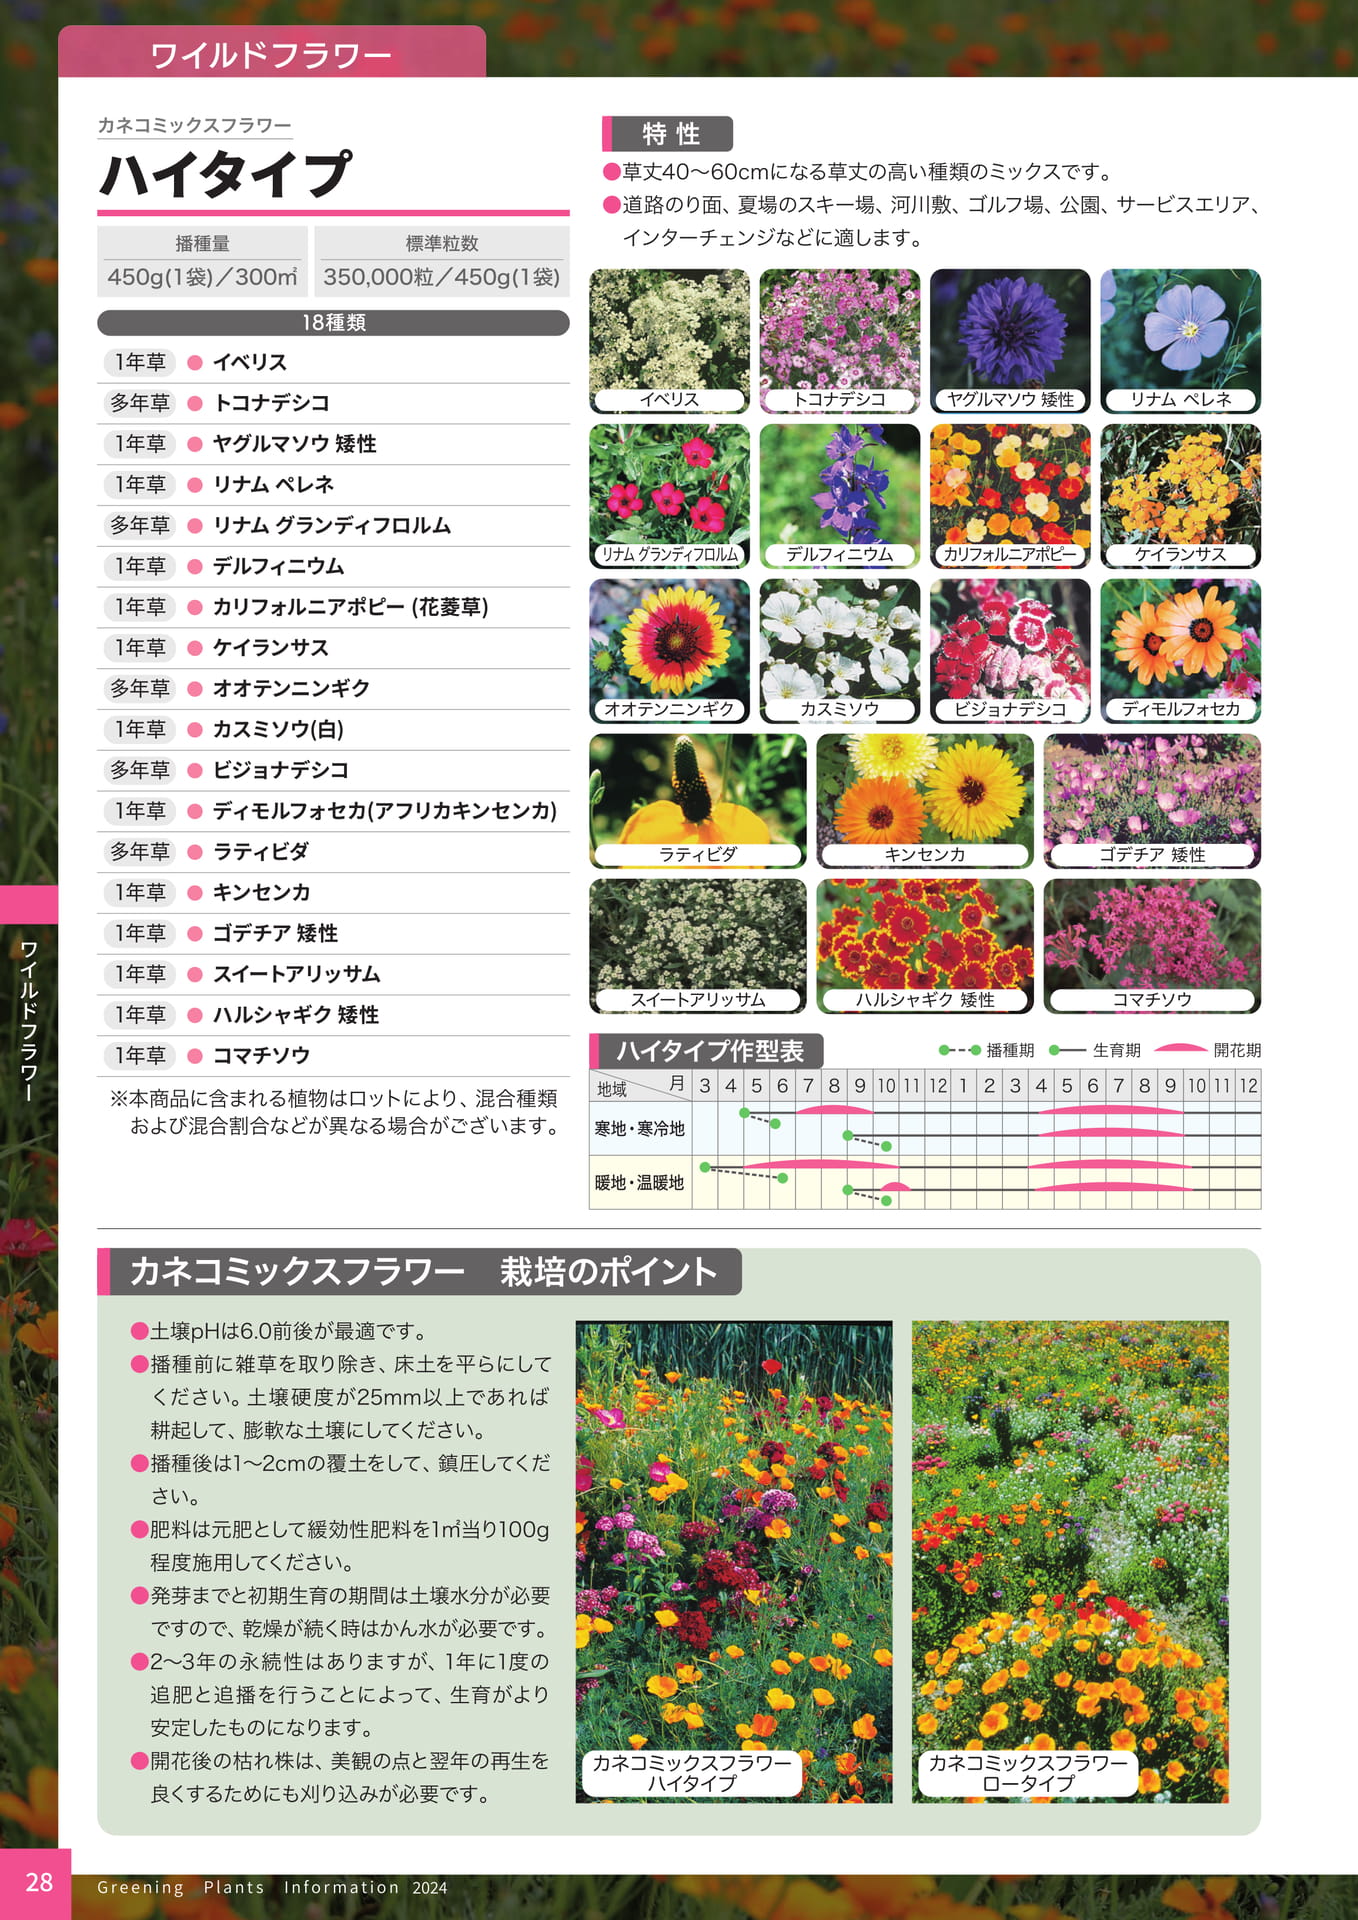Select the リナム グランディフロルム list row
This screenshot has height=1920, width=1358.
(333, 526)
